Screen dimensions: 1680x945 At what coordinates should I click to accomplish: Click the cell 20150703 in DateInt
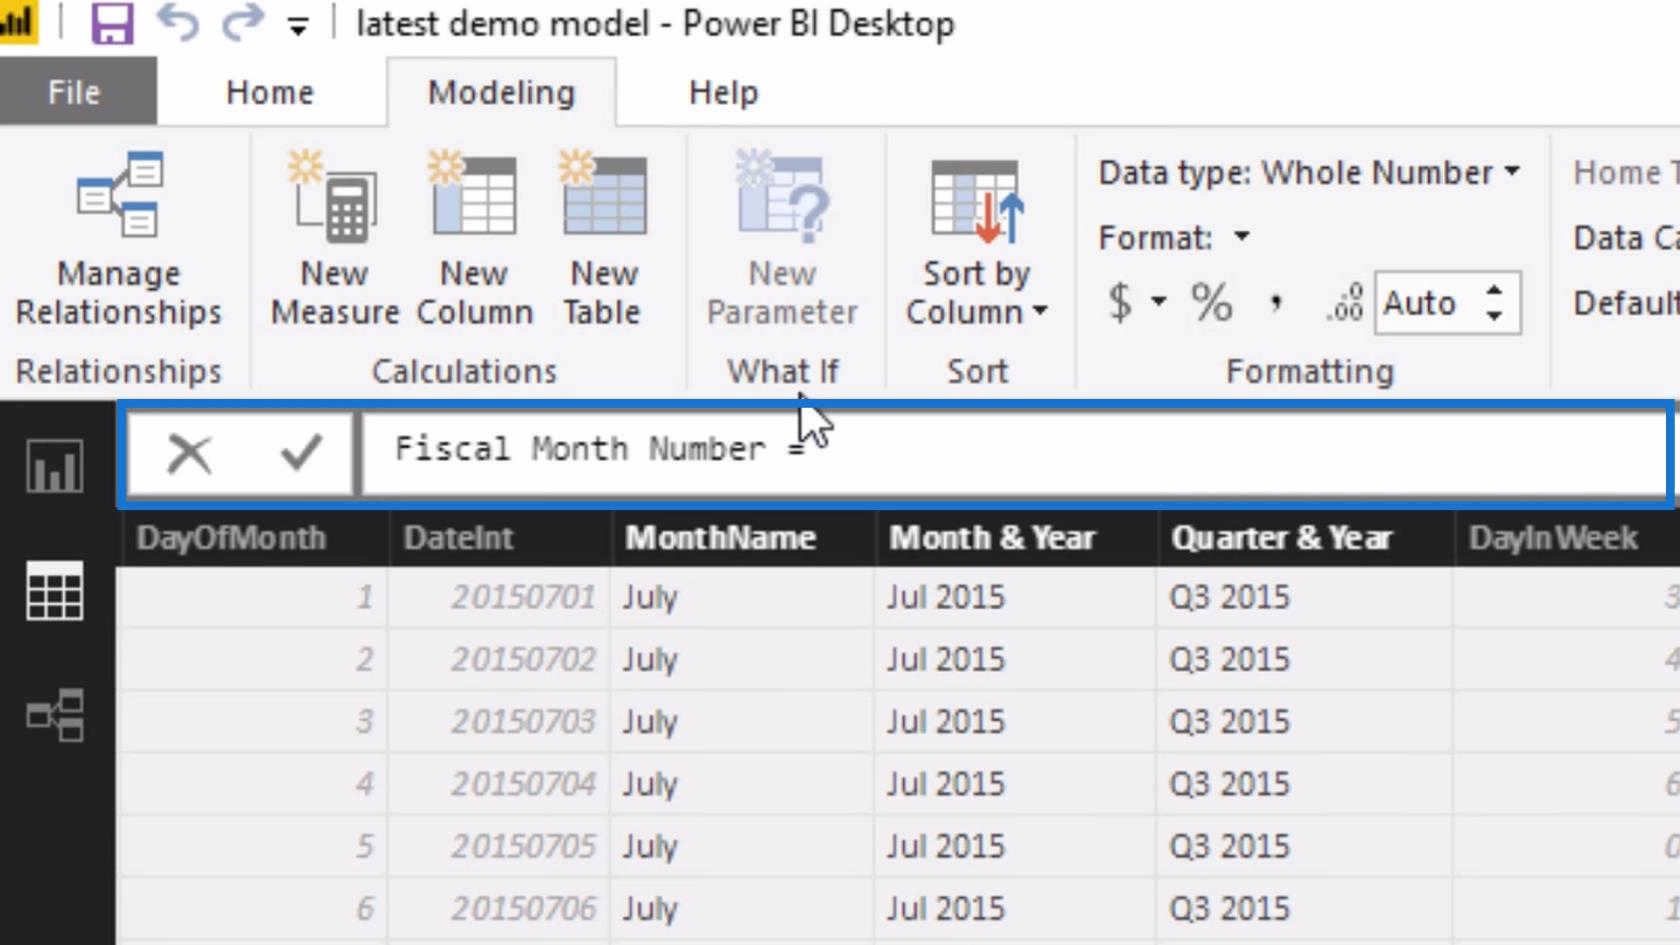tap(500, 721)
